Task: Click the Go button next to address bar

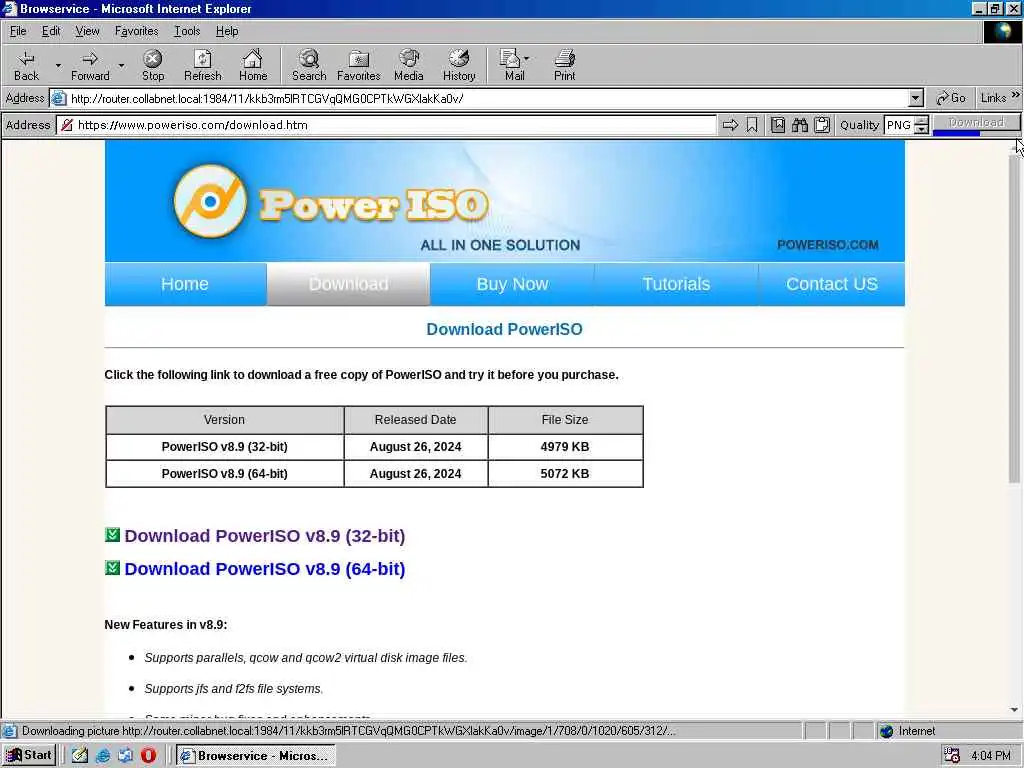Action: pos(951,98)
